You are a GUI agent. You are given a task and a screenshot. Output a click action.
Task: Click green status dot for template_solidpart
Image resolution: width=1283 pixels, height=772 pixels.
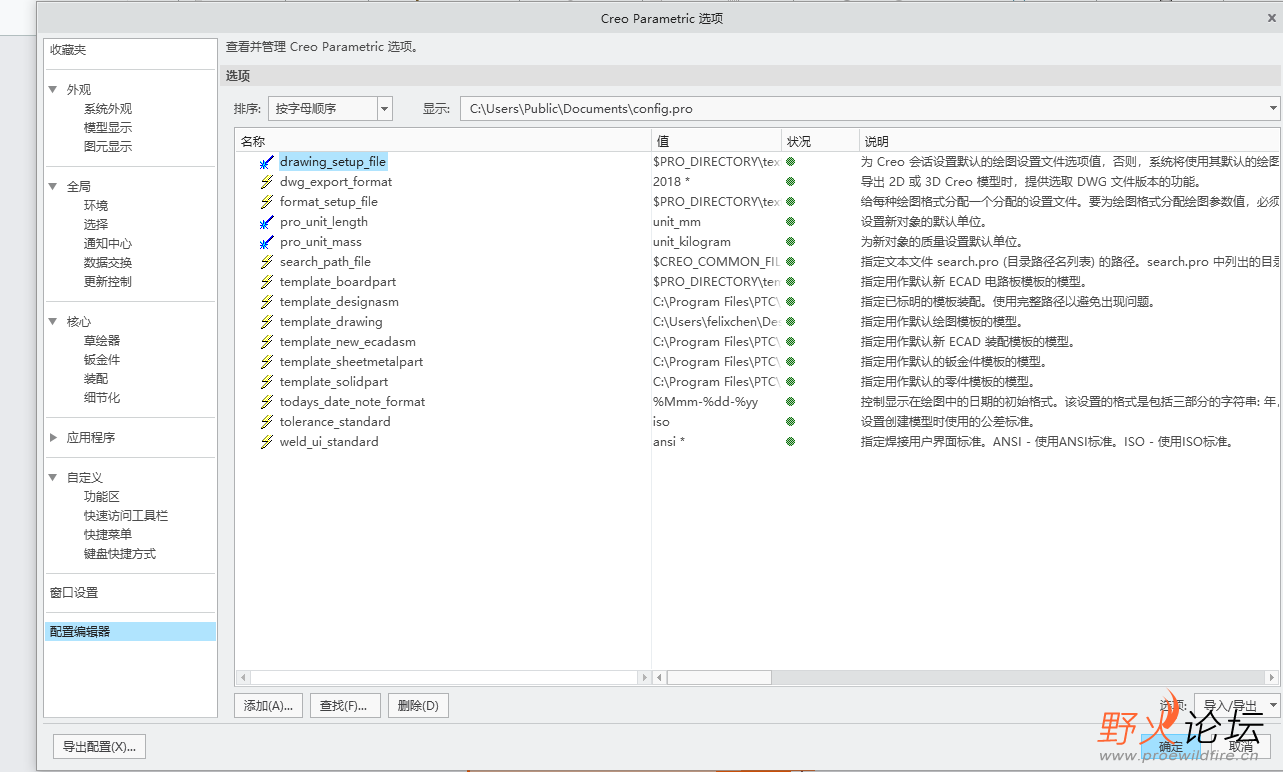tap(790, 381)
